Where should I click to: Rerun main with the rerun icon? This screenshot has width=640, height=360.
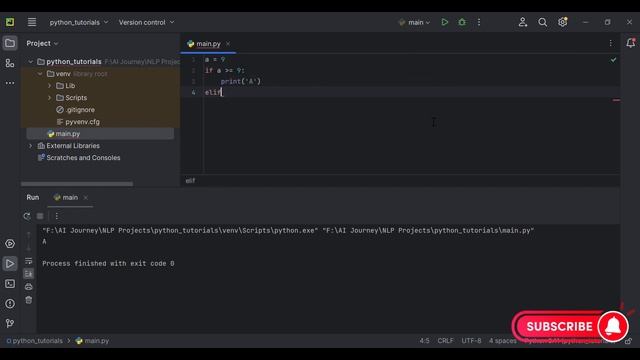(27, 216)
